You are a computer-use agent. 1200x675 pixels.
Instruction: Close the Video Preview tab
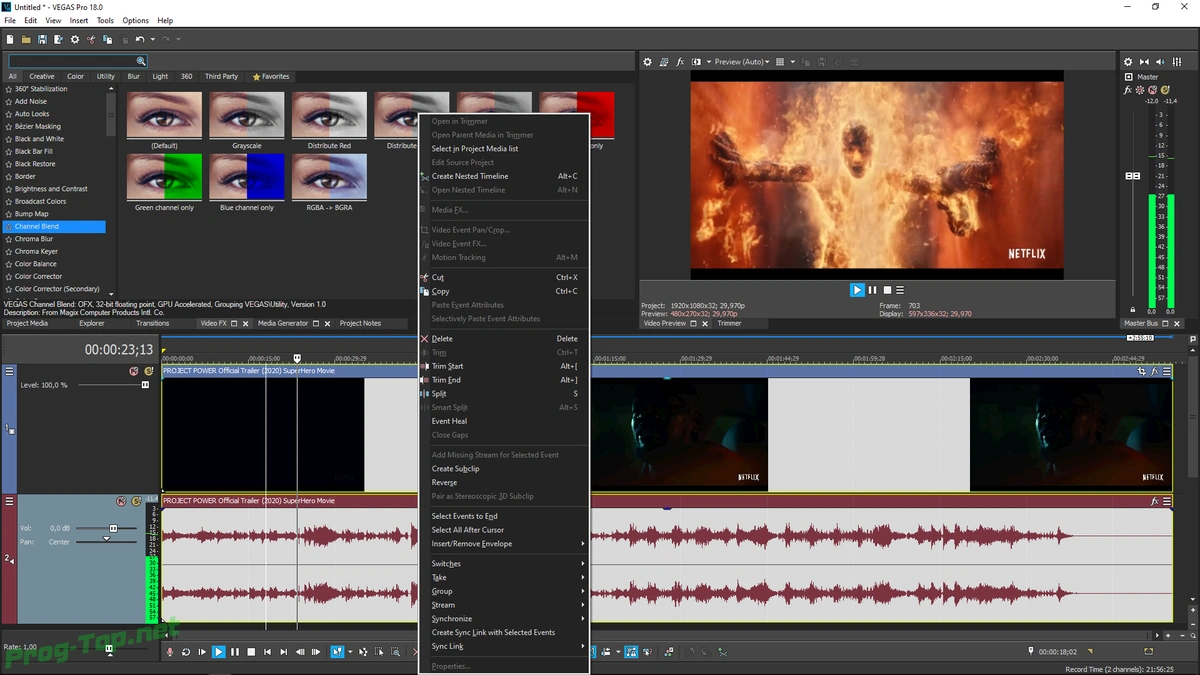[705, 323]
